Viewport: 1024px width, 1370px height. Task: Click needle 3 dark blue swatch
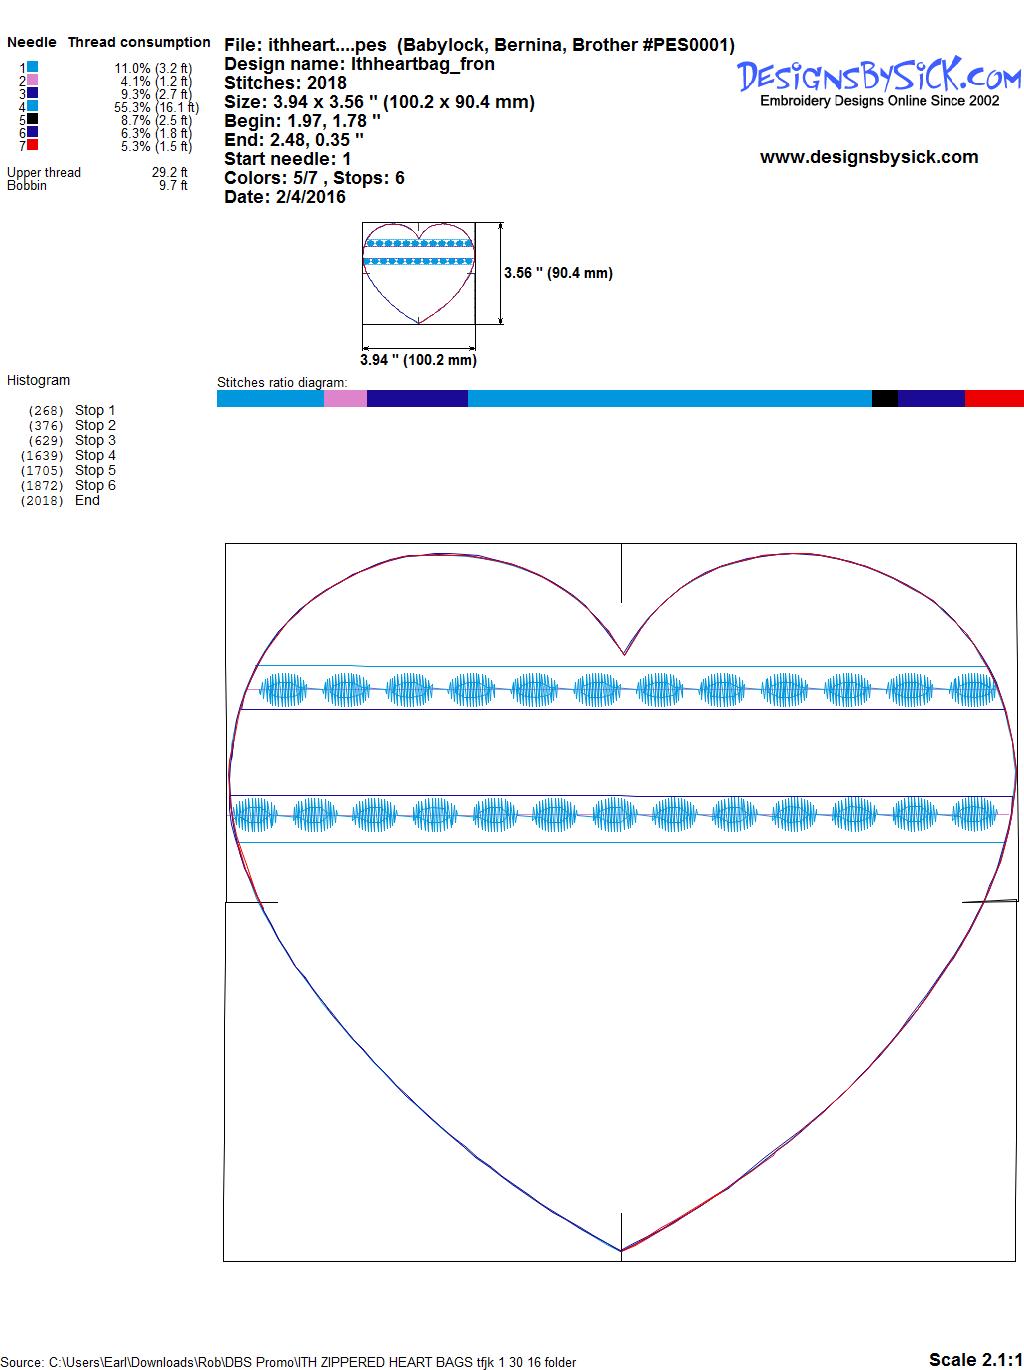point(32,93)
